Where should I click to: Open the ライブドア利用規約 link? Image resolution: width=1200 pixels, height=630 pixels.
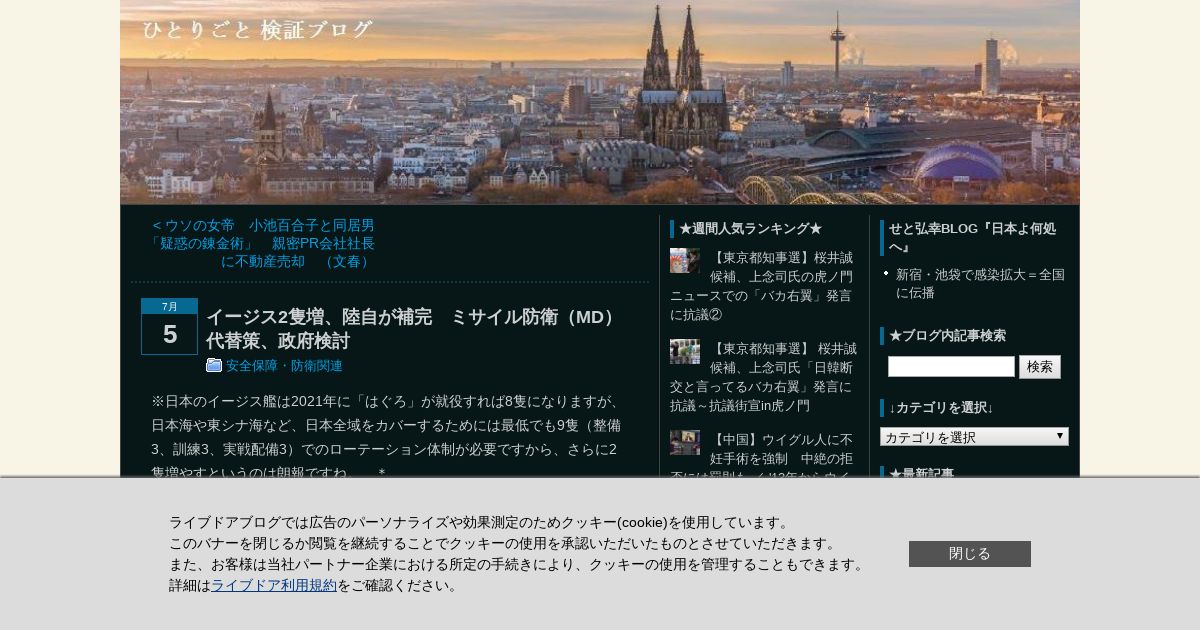point(274,586)
